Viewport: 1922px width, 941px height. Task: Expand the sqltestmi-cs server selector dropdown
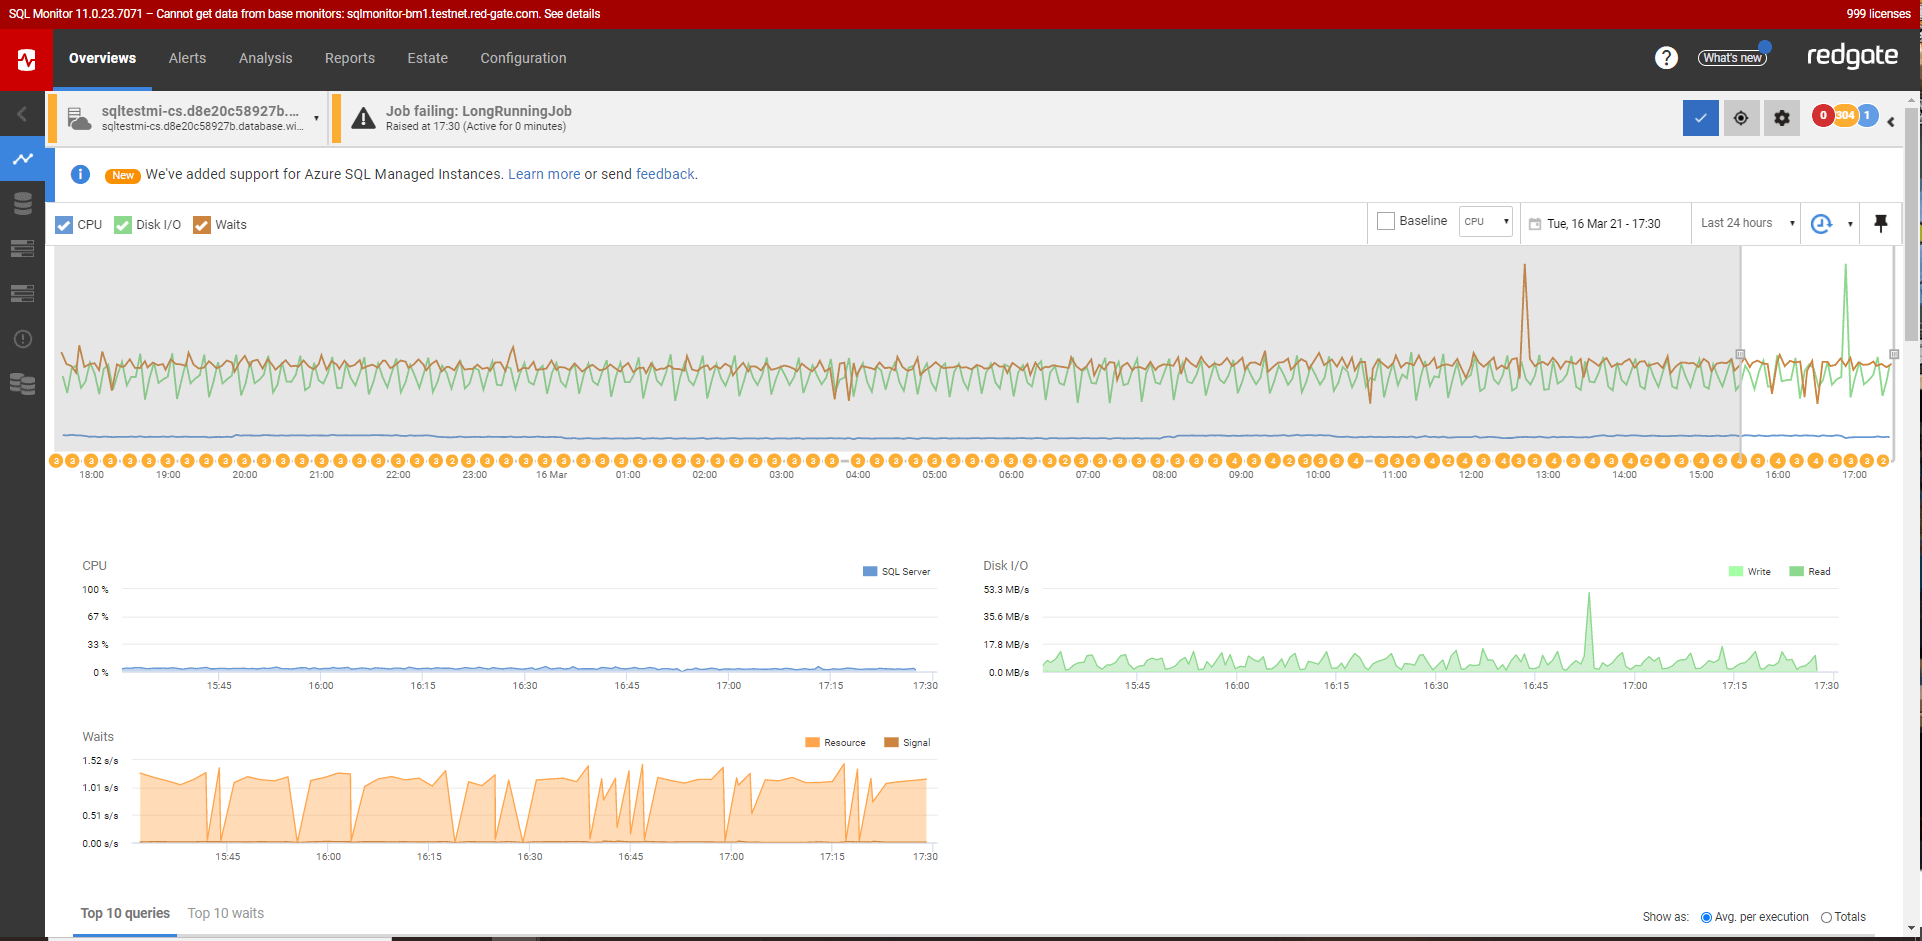[x=317, y=117]
